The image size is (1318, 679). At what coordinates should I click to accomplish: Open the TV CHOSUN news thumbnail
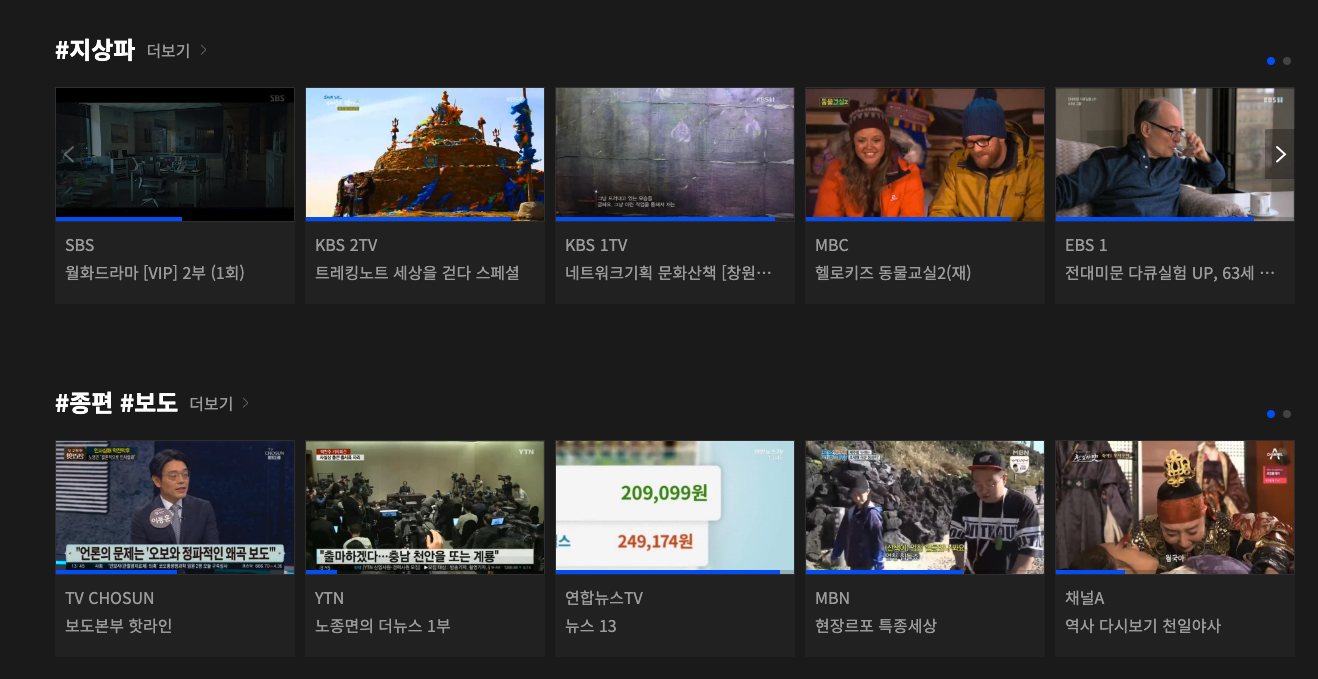pyautogui.click(x=175, y=507)
